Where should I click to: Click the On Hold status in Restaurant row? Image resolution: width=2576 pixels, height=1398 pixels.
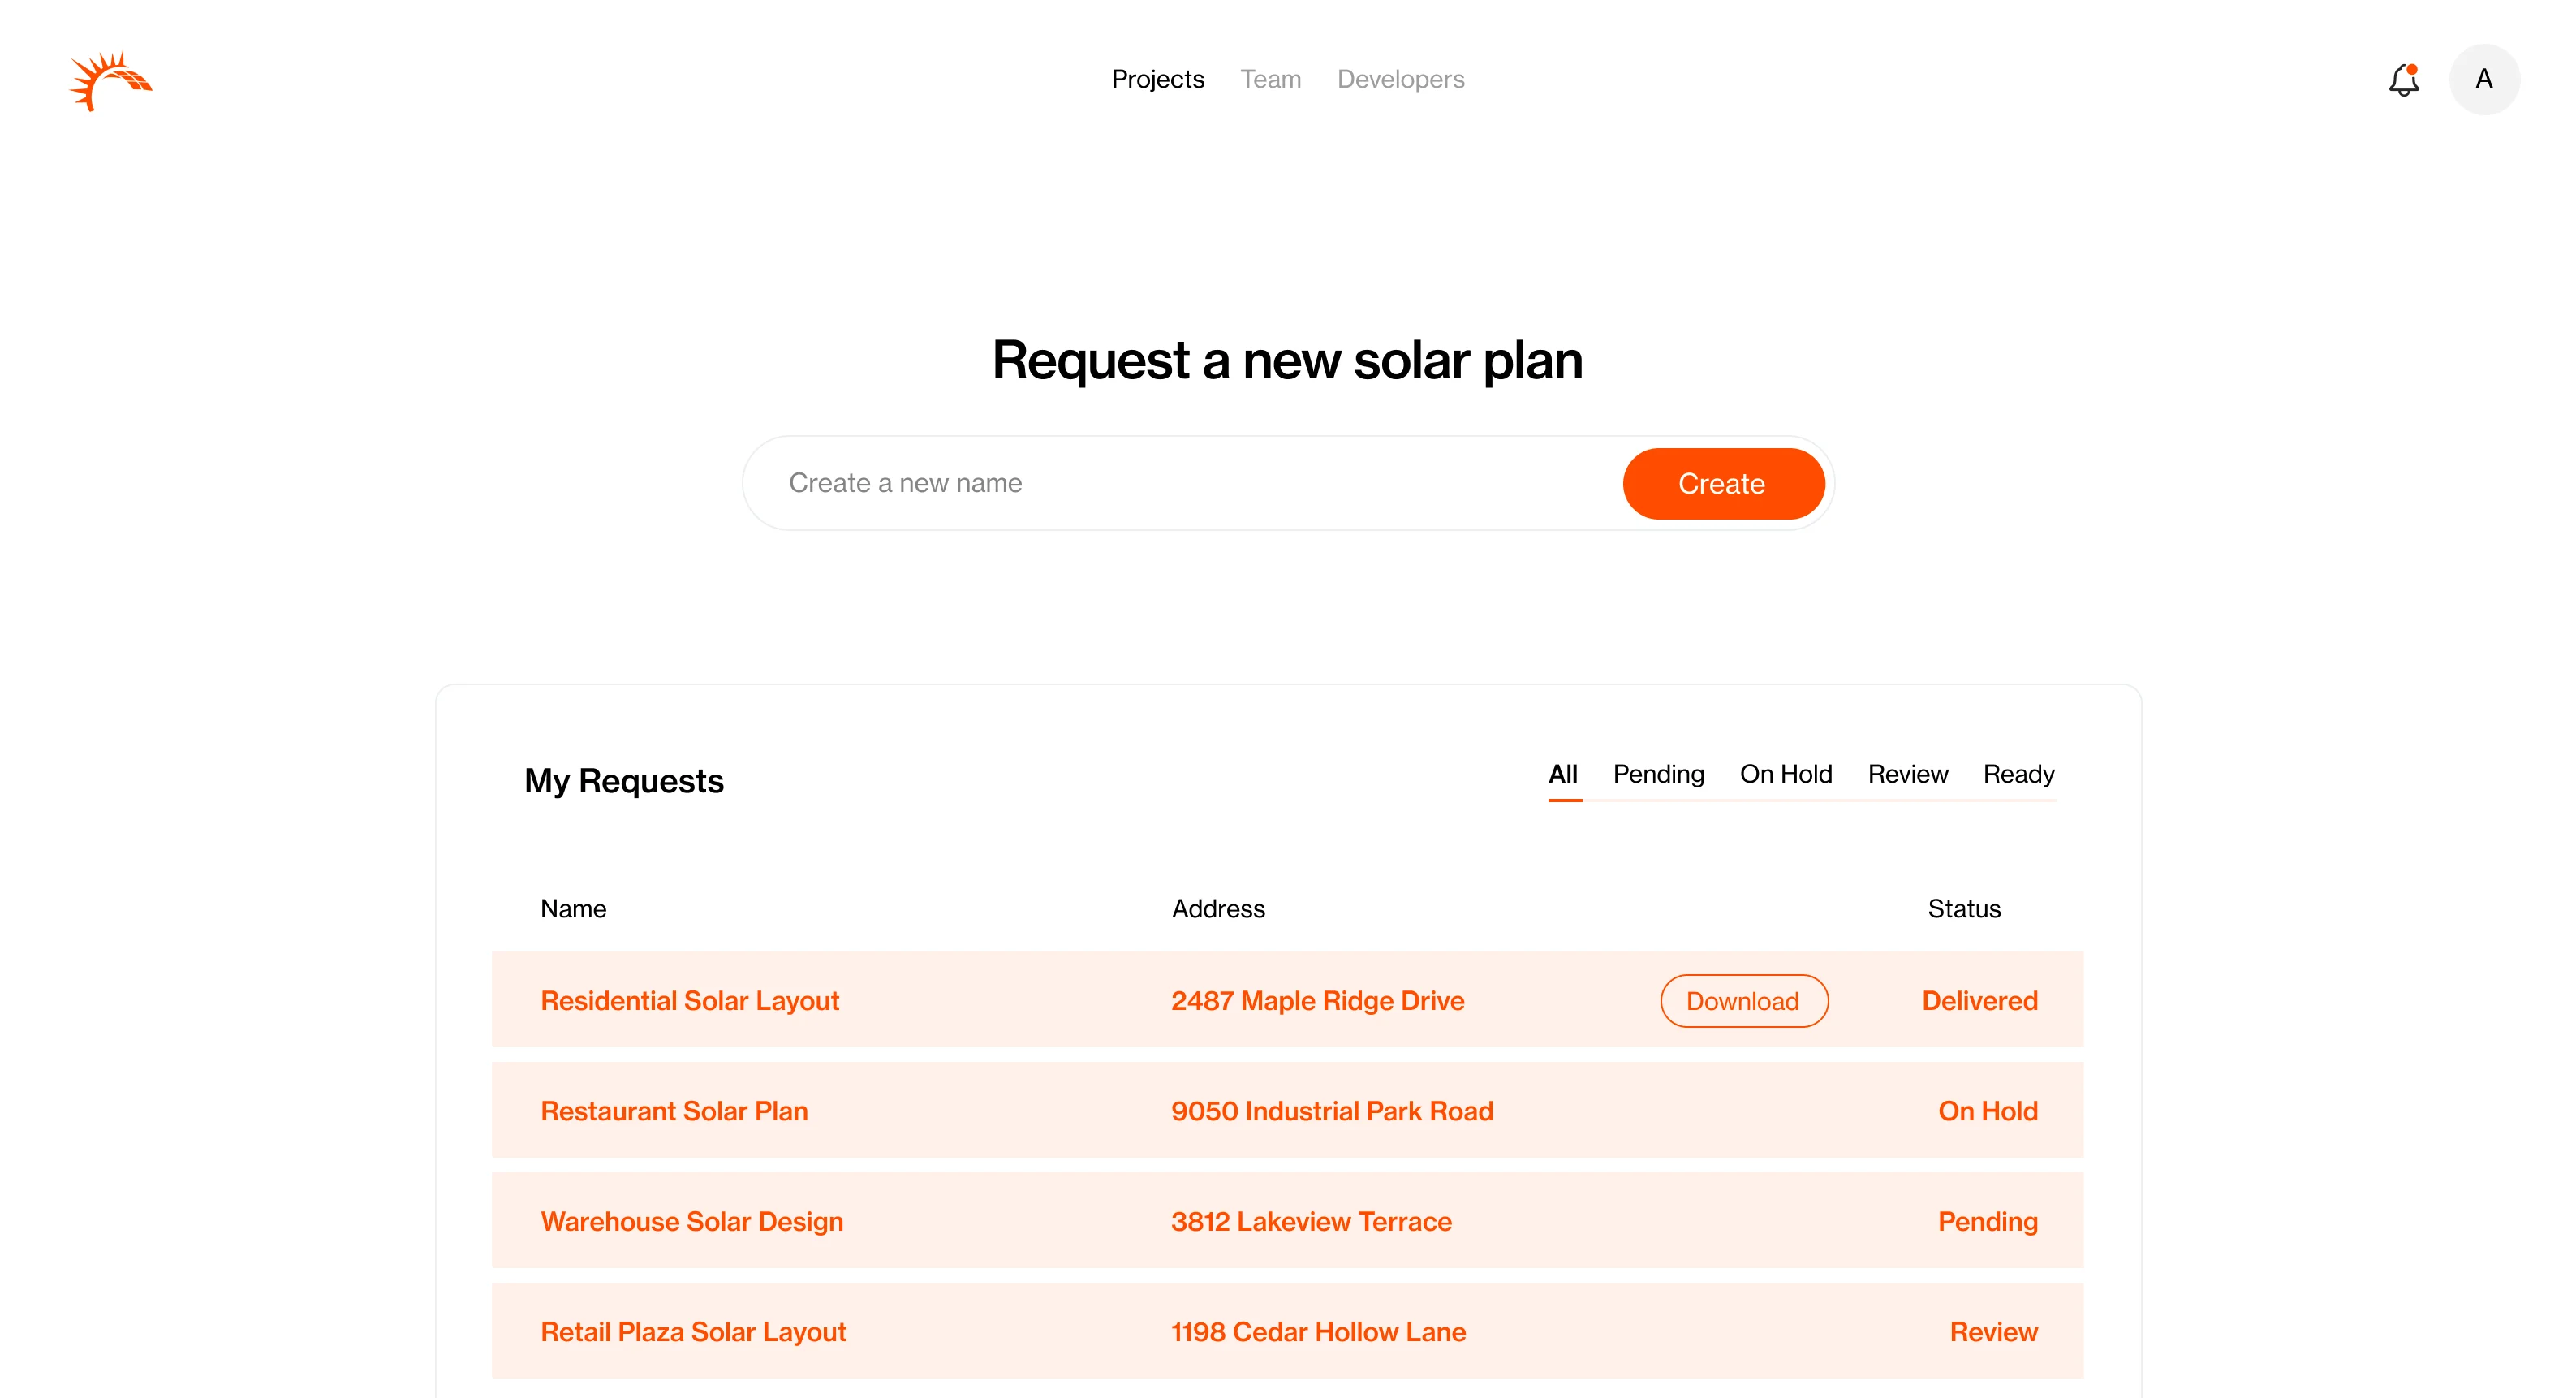(x=1987, y=1111)
